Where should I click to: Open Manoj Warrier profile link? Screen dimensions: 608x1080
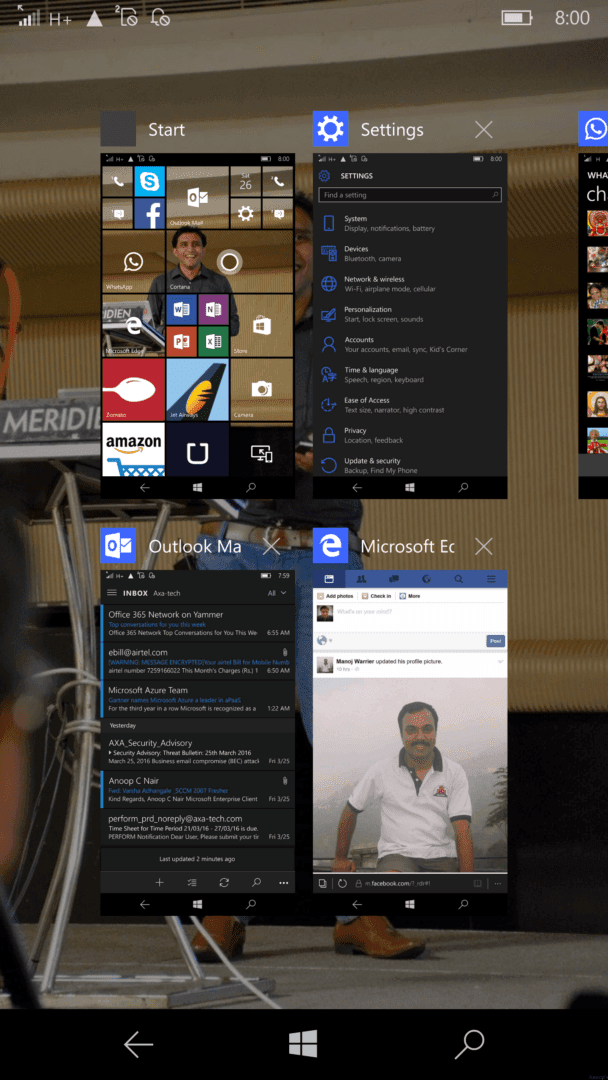point(355,661)
